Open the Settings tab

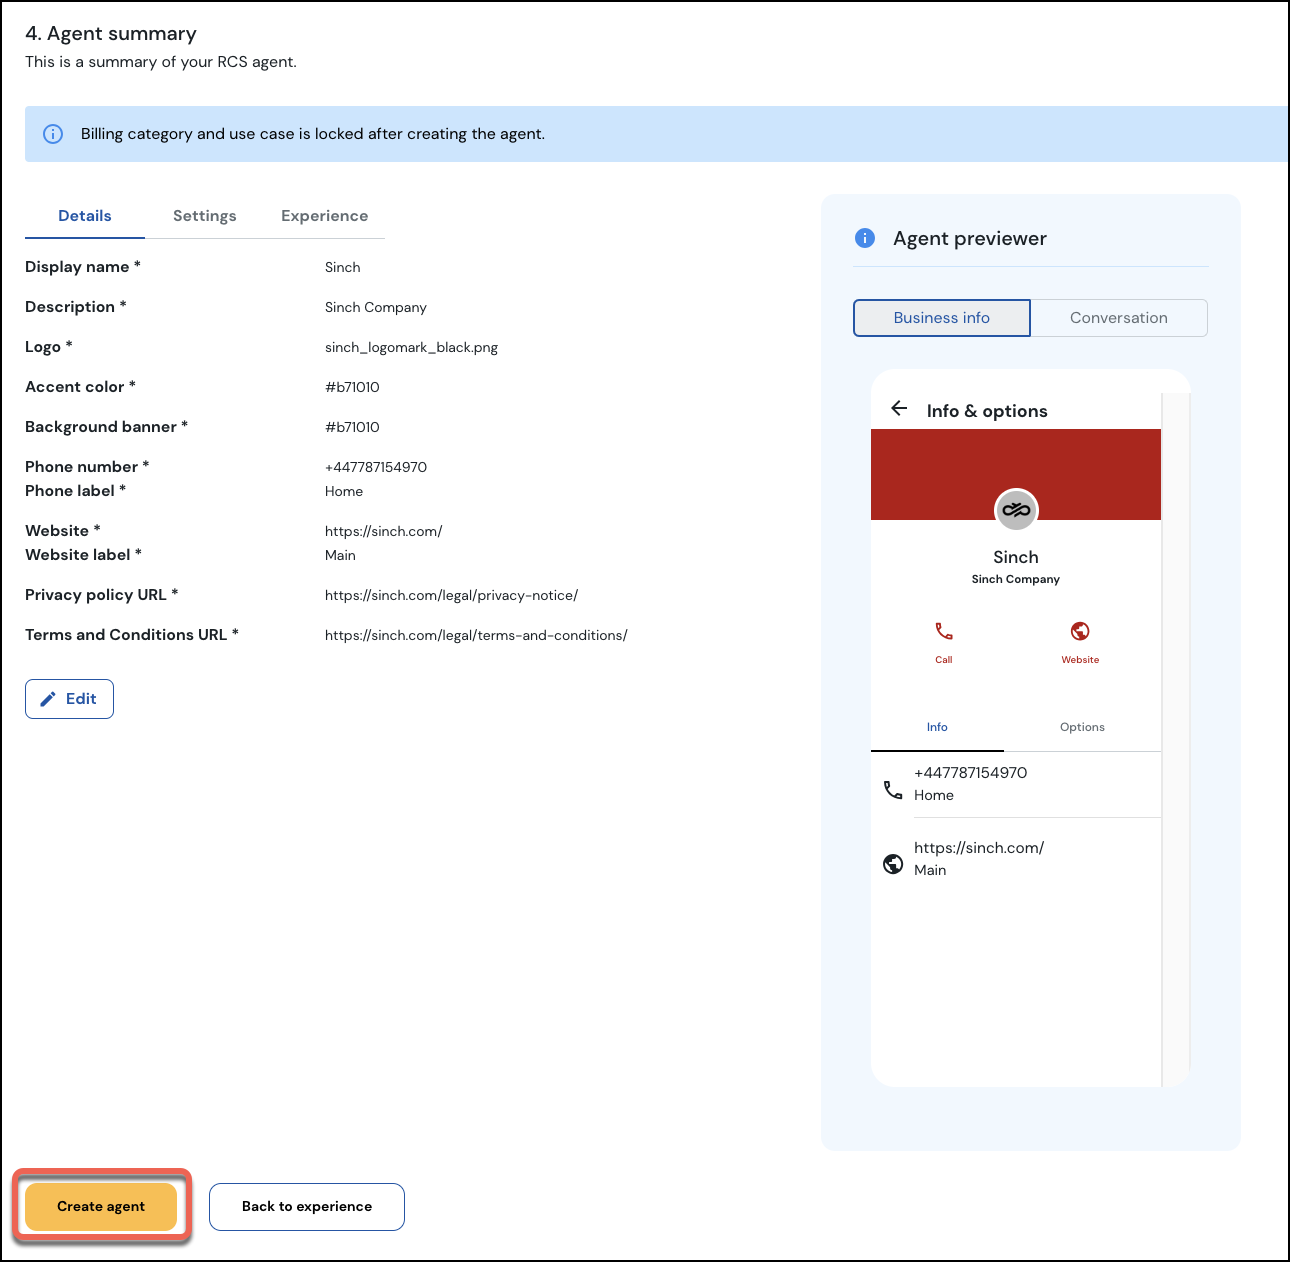[x=204, y=215]
